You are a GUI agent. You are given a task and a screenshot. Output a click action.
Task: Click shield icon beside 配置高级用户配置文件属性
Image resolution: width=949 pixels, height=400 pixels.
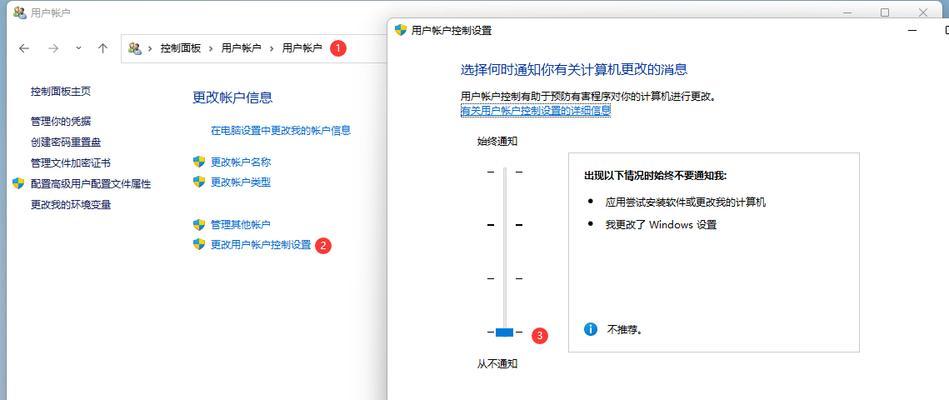point(18,183)
